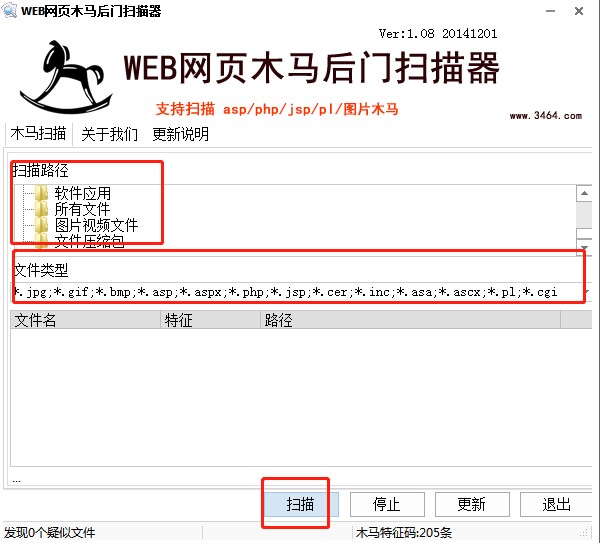
Task: Click the folder tree scroll-down arrow
Action: pyautogui.click(x=584, y=247)
